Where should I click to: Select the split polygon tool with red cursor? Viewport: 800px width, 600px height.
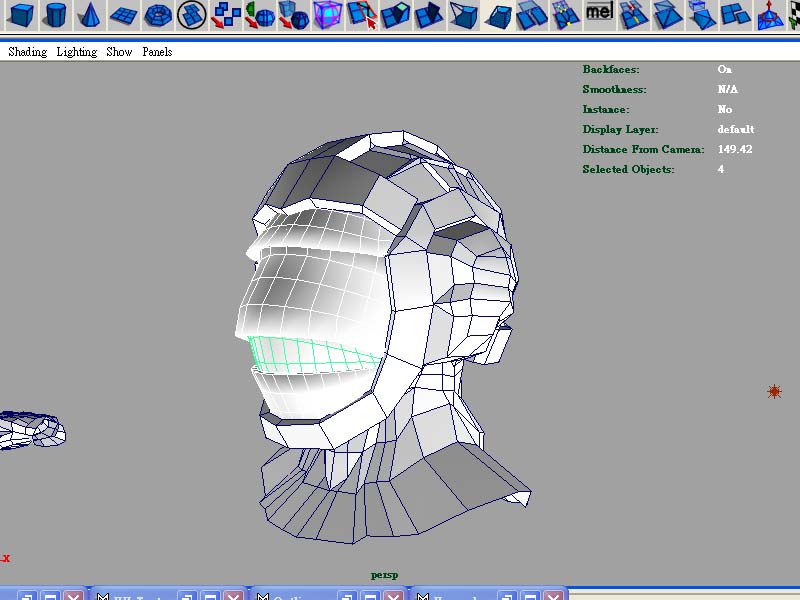pos(362,15)
